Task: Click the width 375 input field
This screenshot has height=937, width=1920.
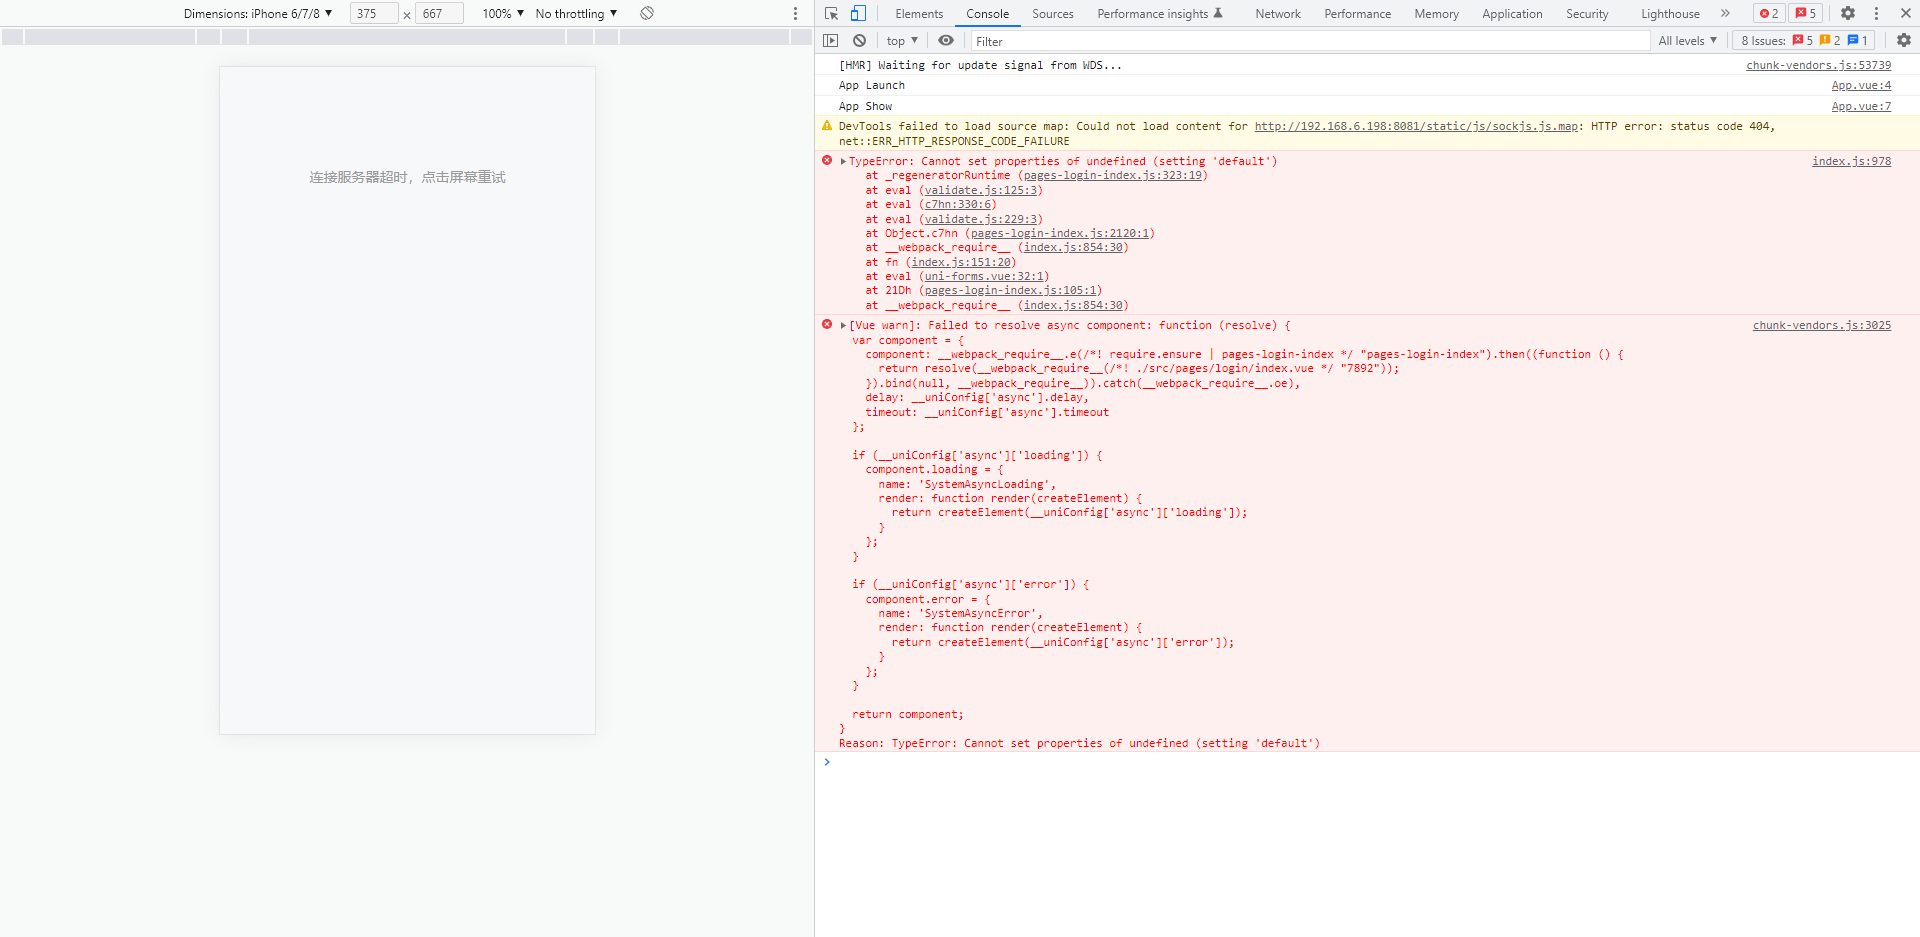Action: pyautogui.click(x=374, y=14)
